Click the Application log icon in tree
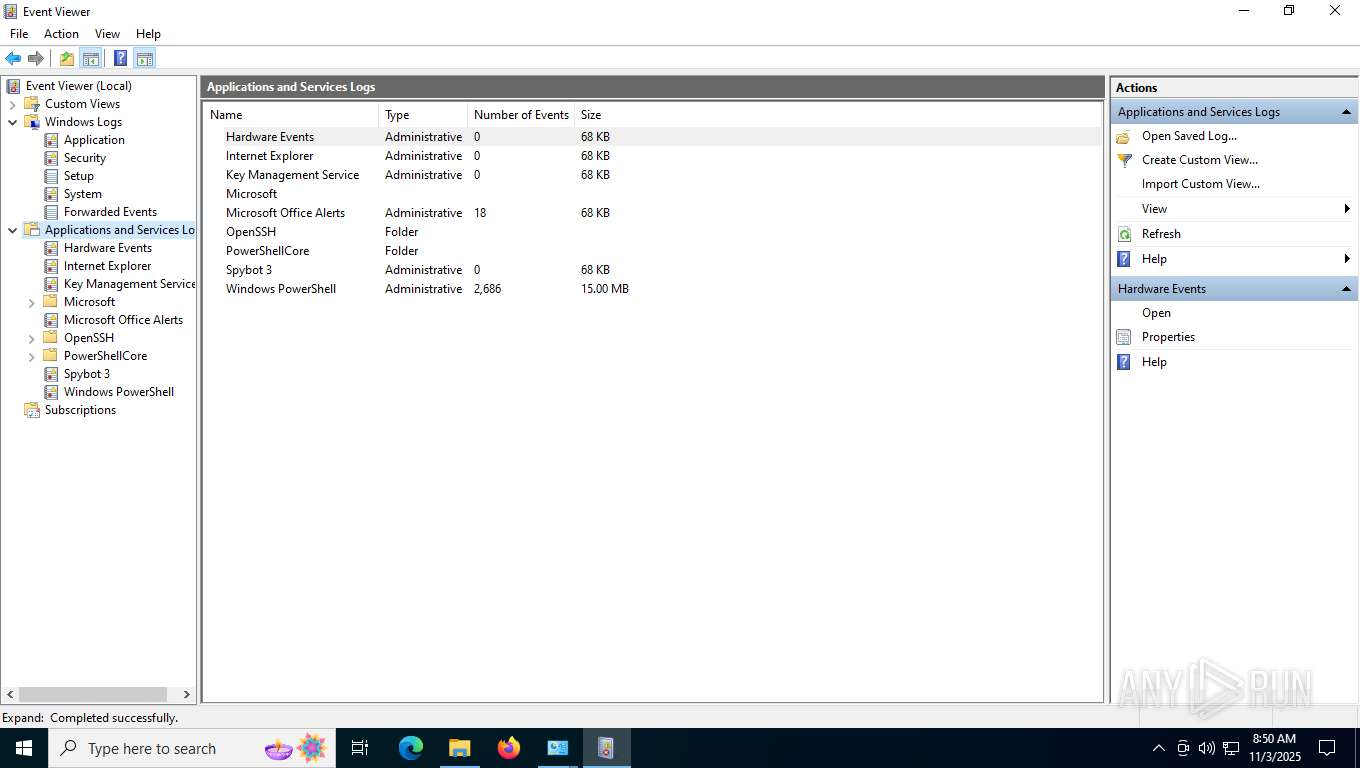 [51, 140]
